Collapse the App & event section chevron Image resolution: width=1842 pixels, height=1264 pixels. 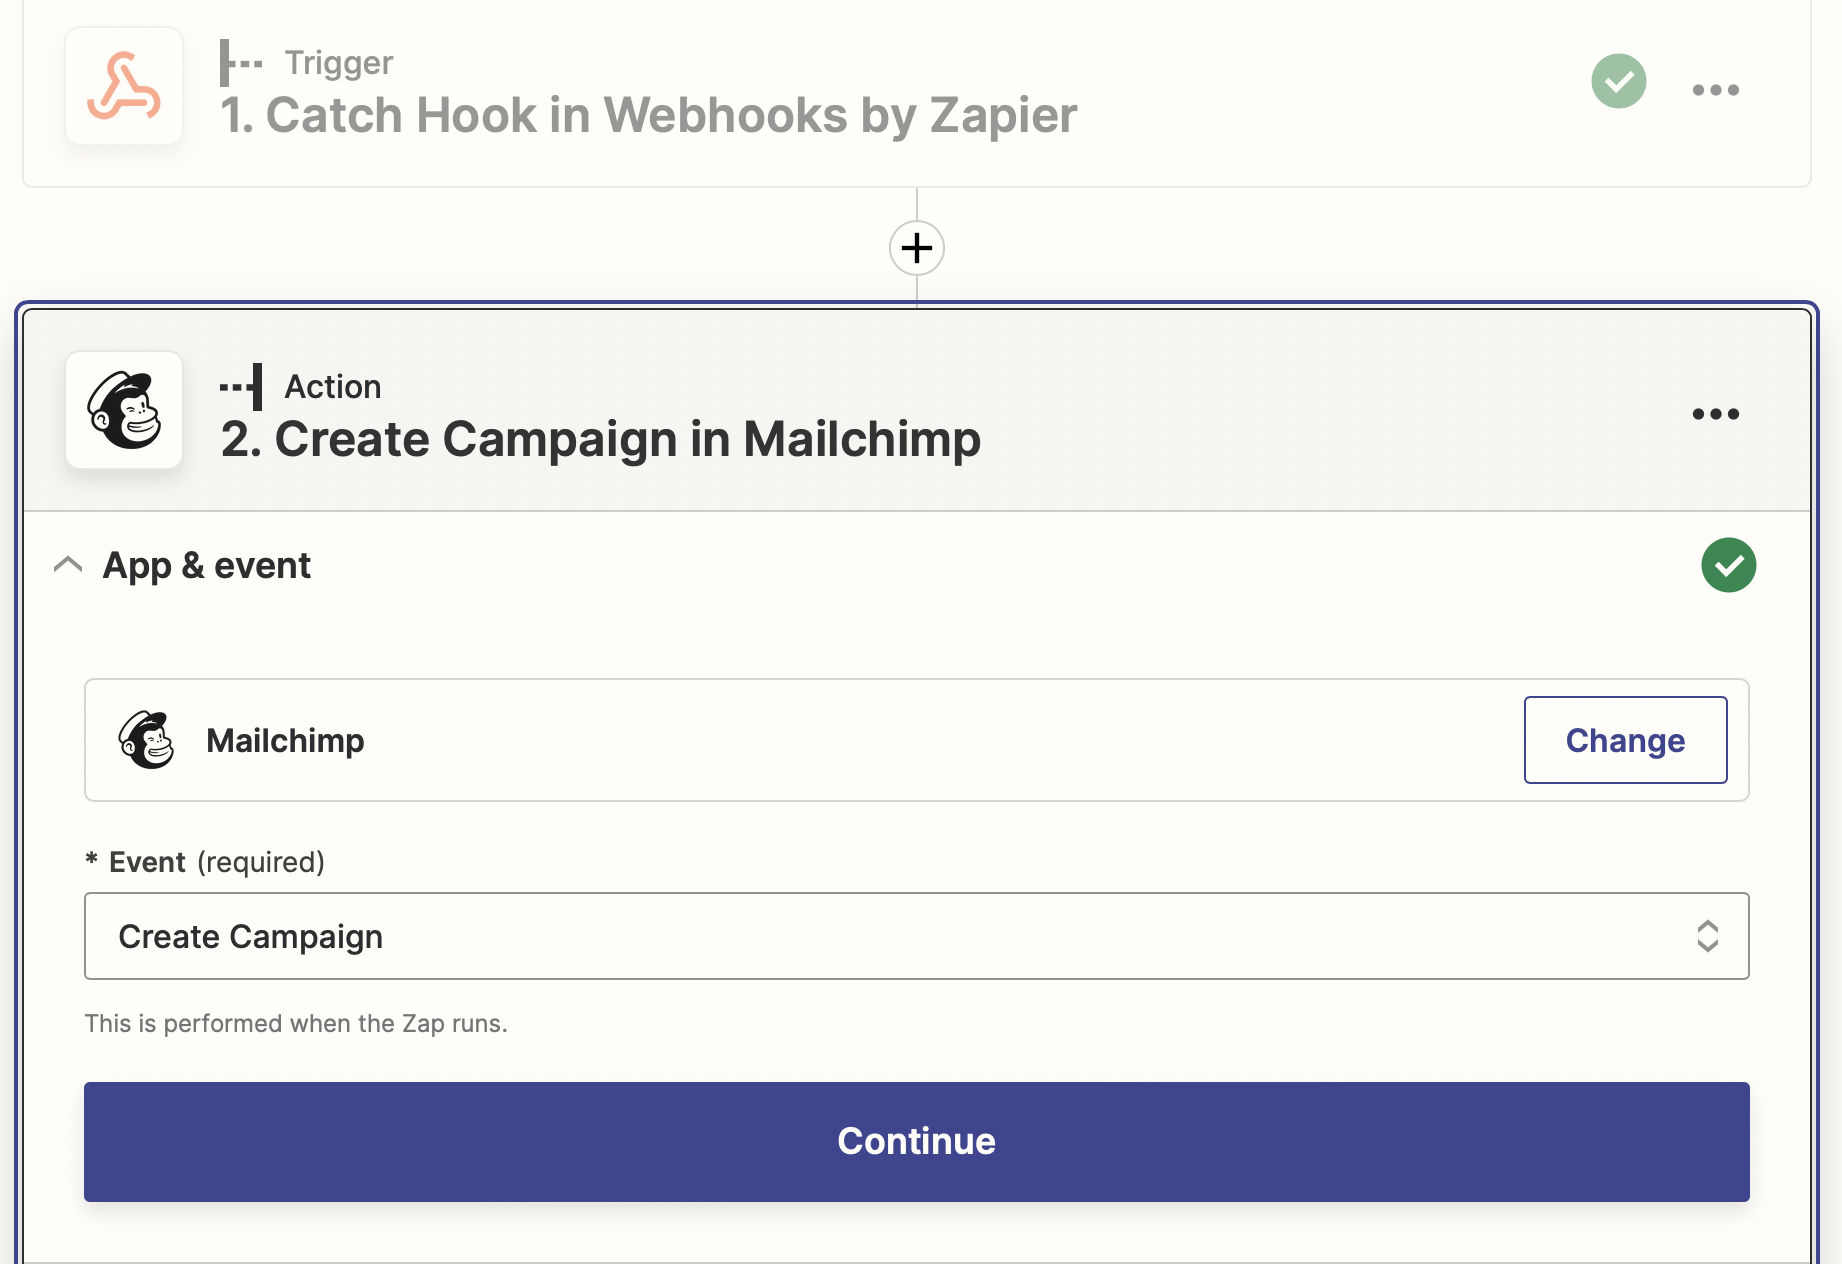[x=68, y=565]
